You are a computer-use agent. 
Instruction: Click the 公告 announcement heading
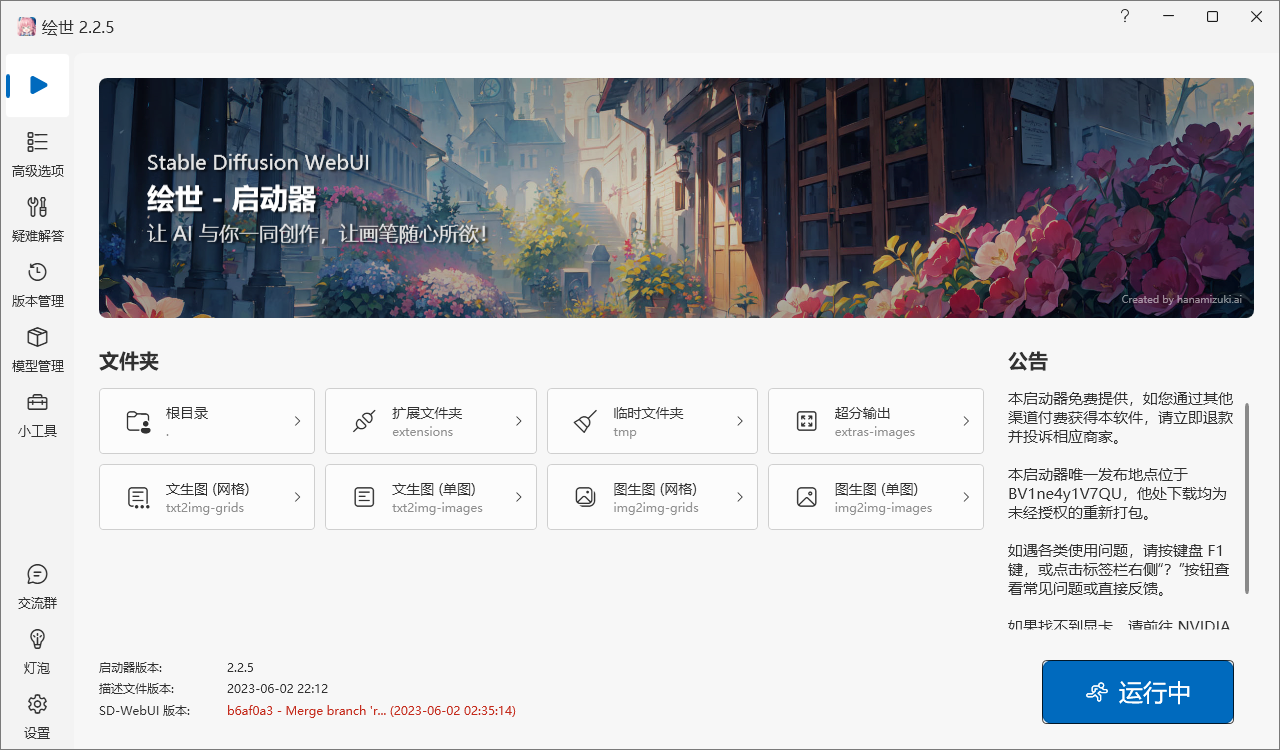tap(1028, 362)
